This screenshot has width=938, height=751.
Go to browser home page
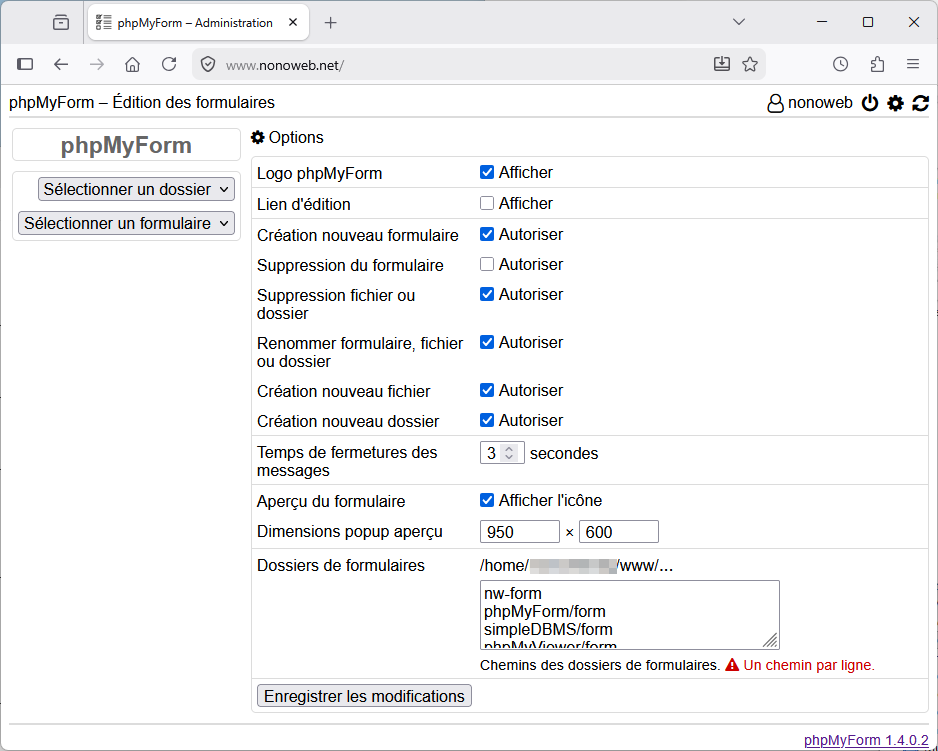[x=132, y=64]
